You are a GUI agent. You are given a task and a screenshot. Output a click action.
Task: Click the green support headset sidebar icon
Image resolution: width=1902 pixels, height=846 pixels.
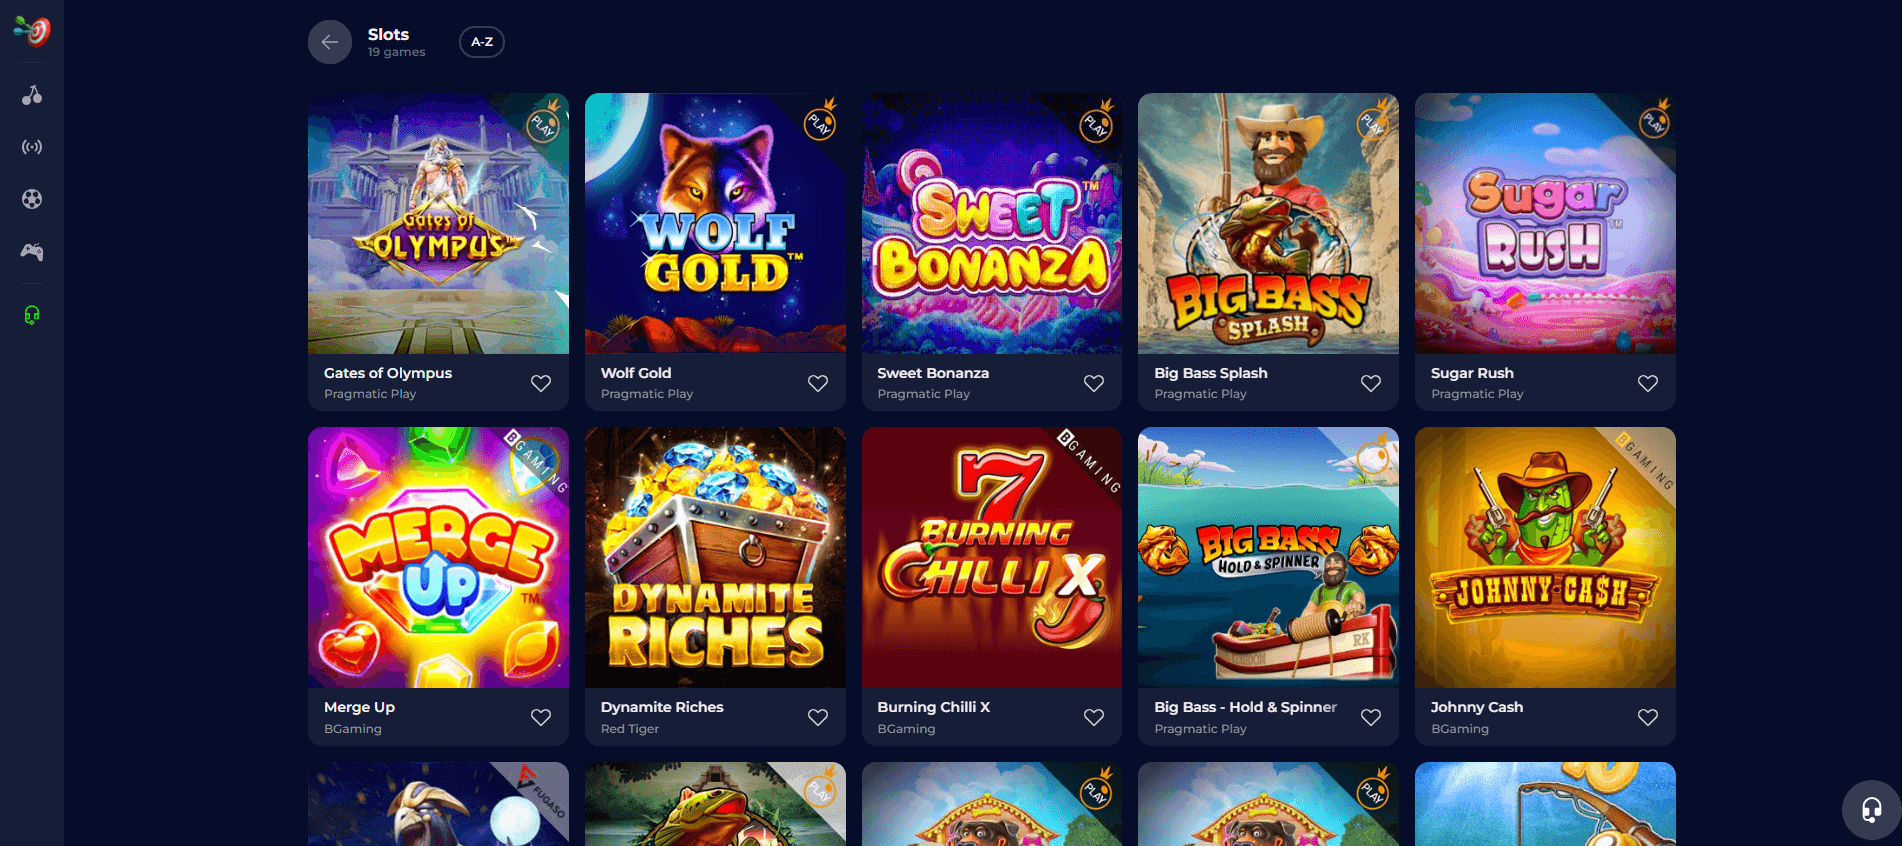[32, 315]
